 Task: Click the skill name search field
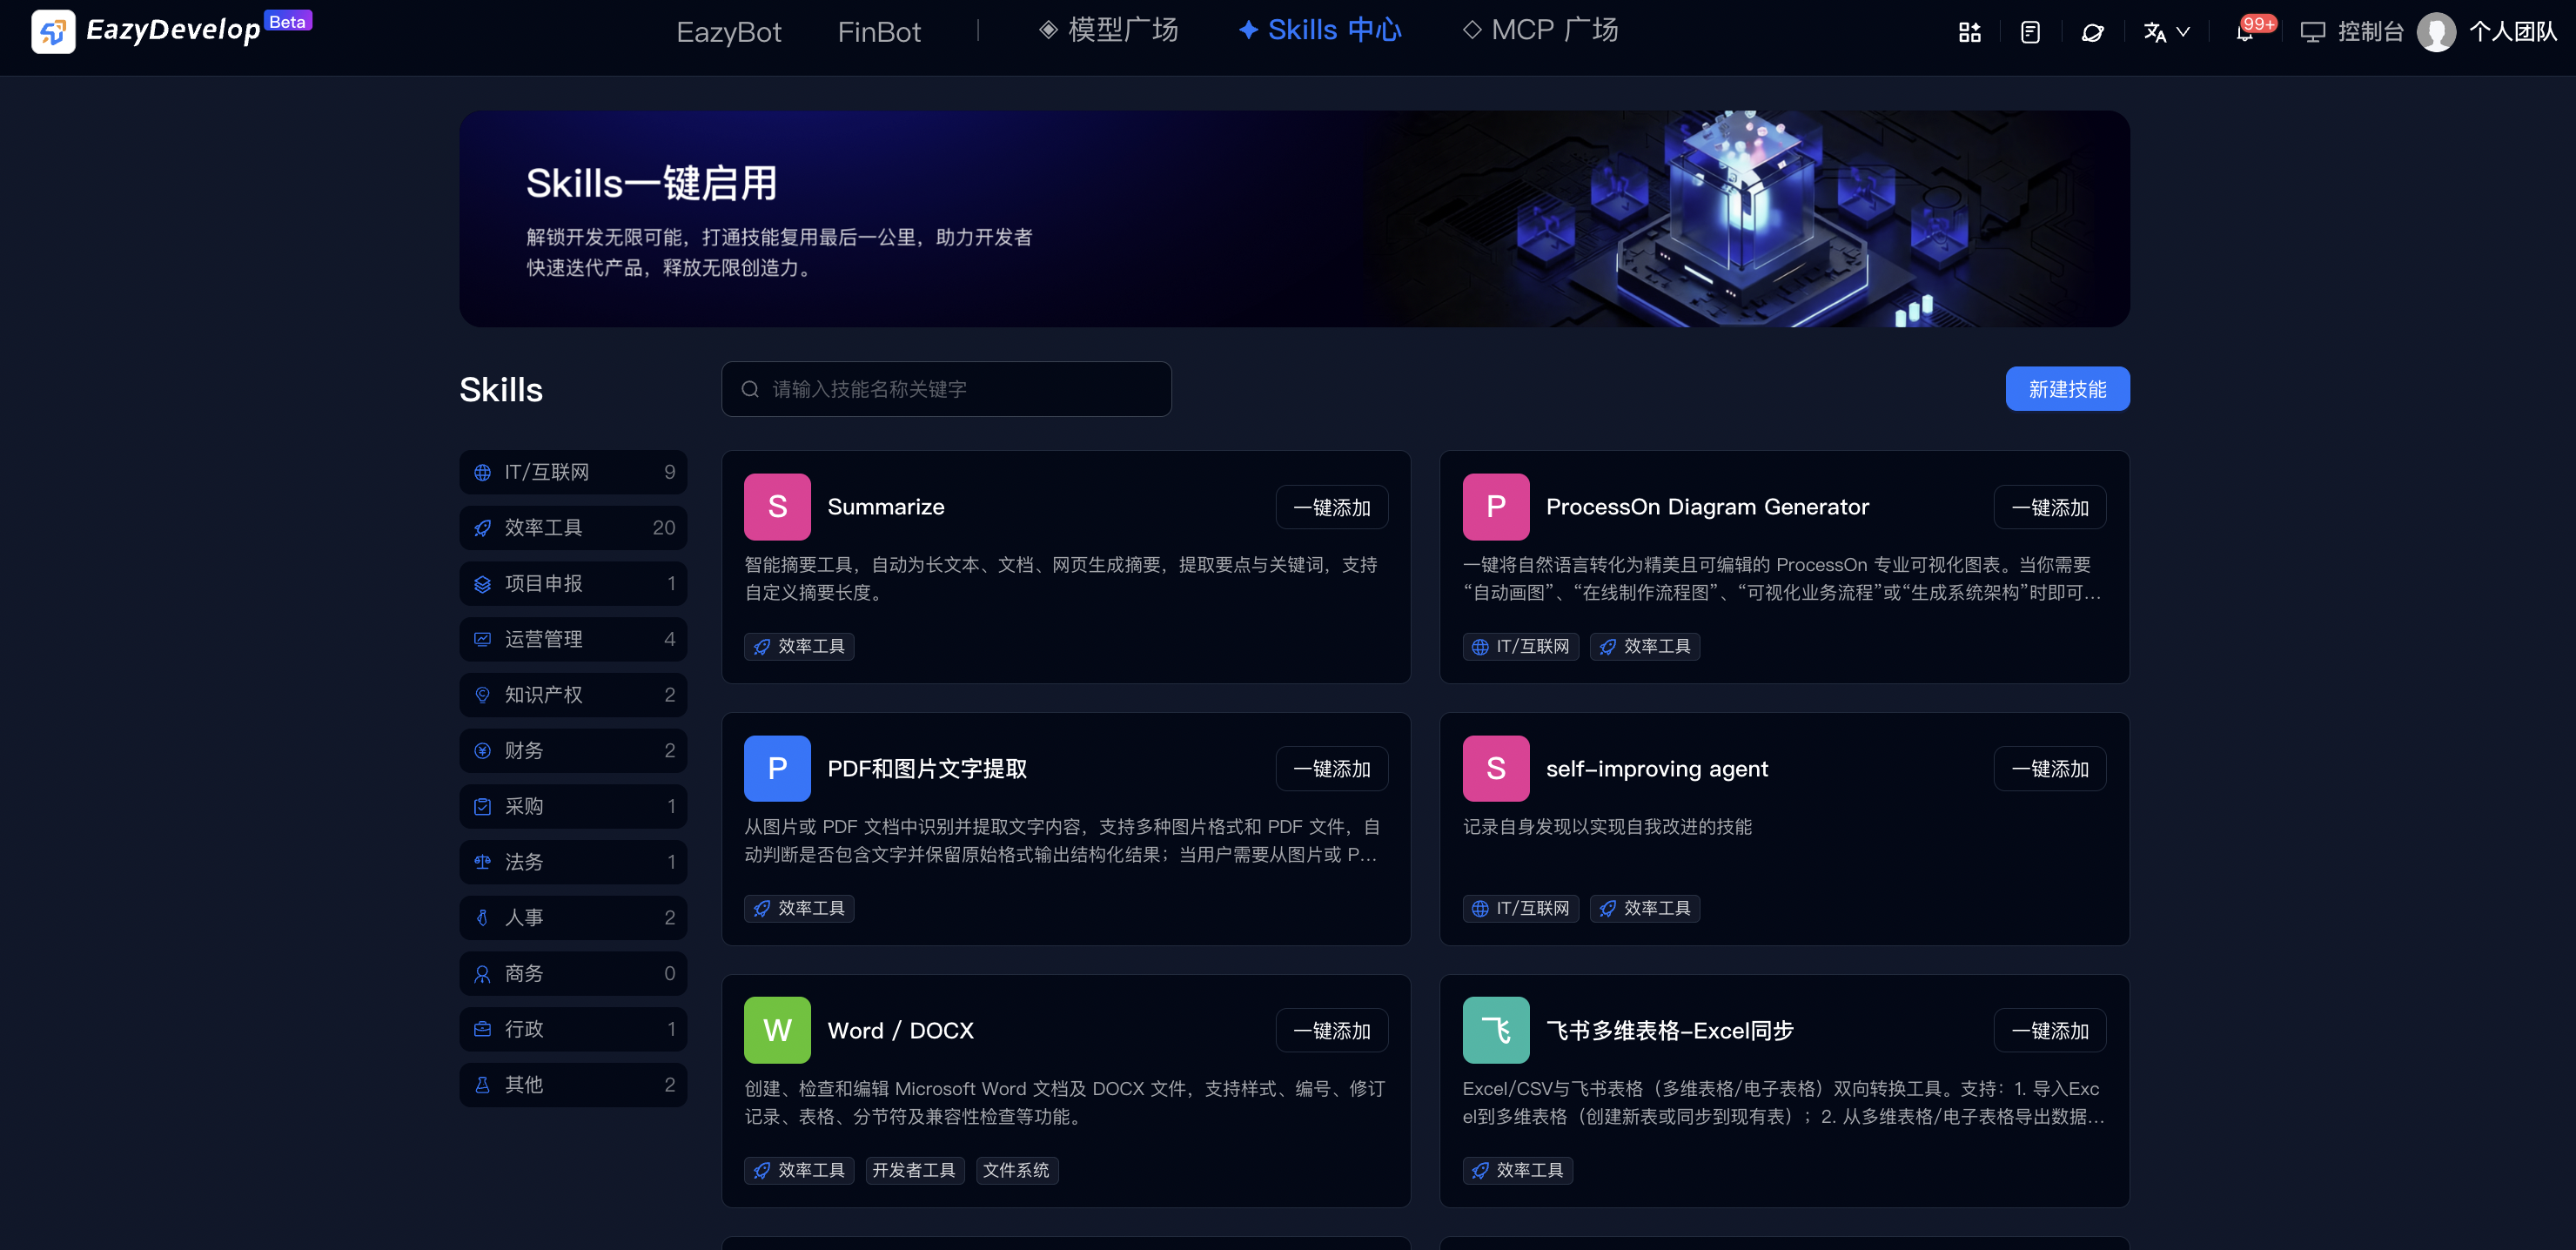[946, 389]
